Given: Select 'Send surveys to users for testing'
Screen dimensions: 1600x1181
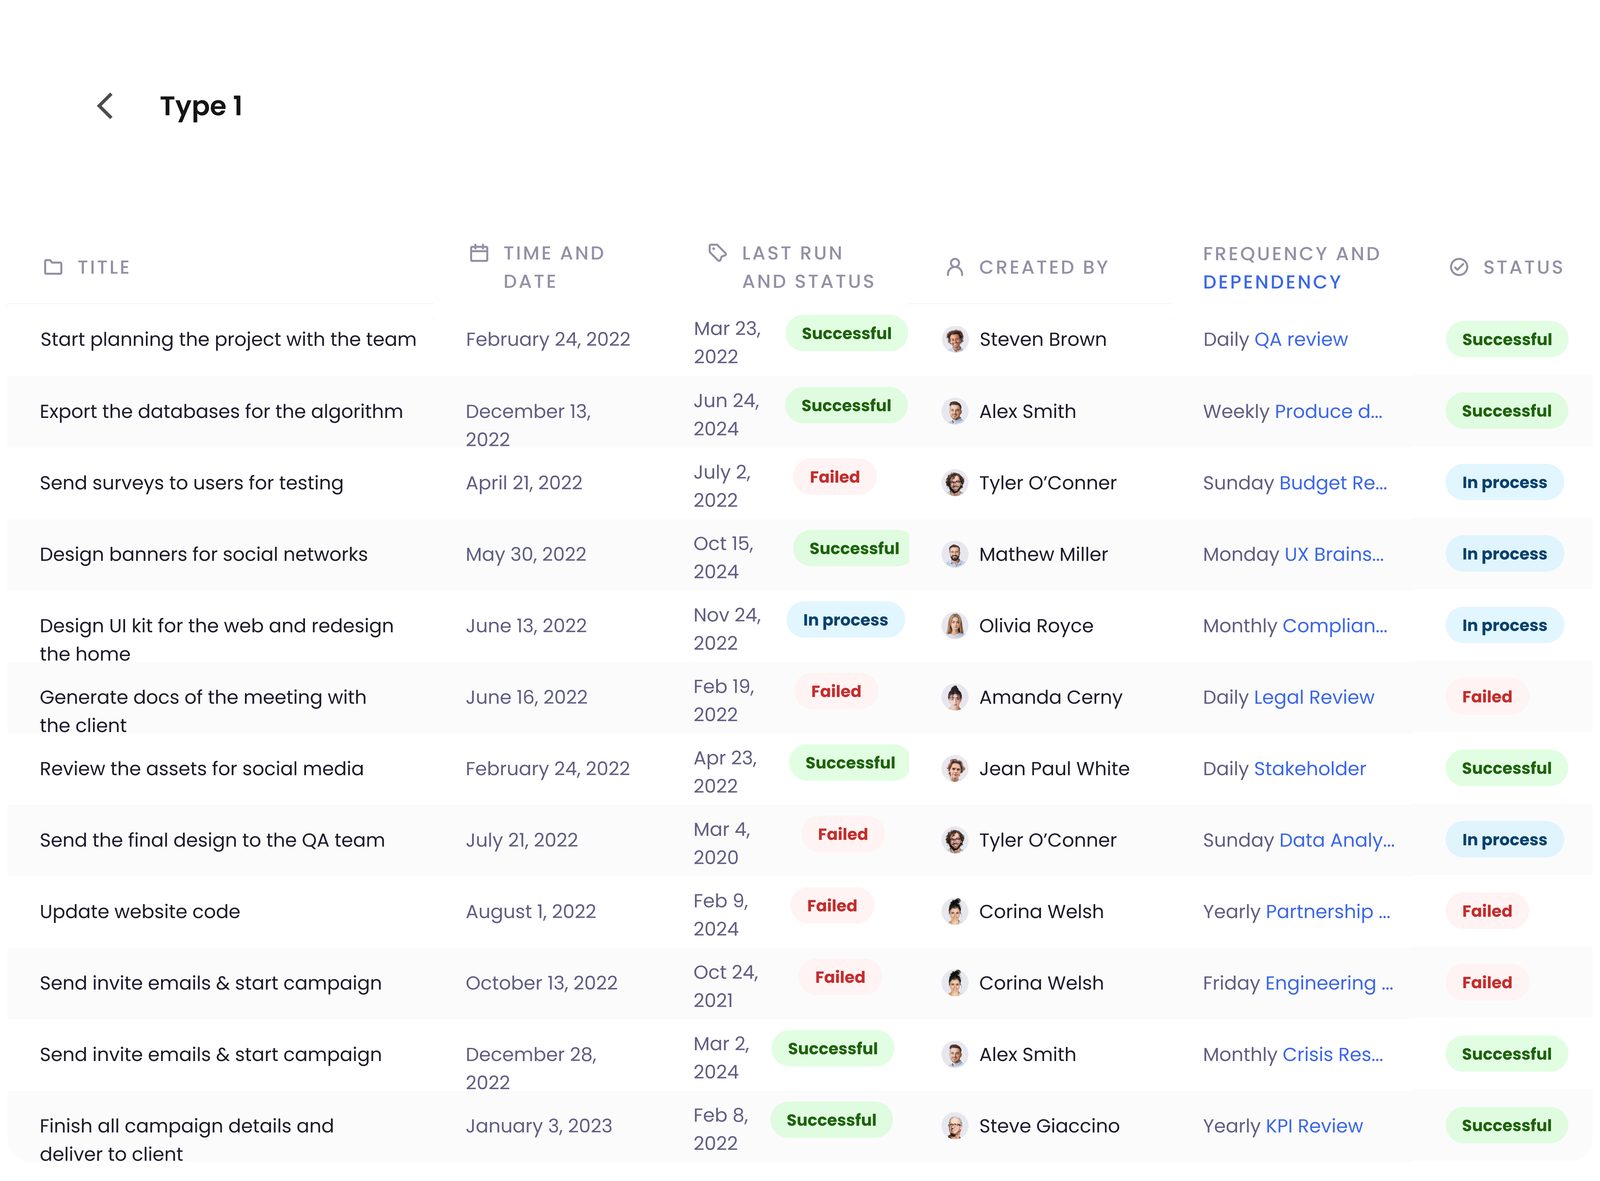Looking at the screenshot, I should pos(191,482).
